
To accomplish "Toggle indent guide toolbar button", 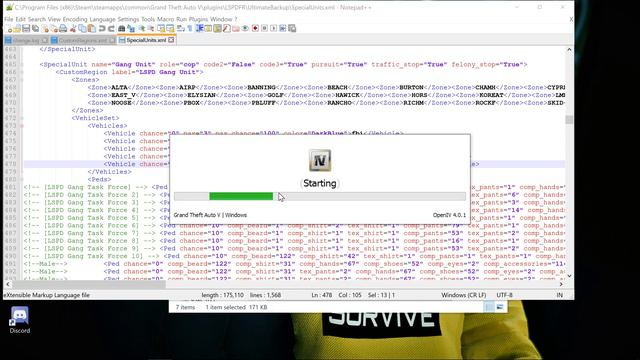I will coord(200,29).
